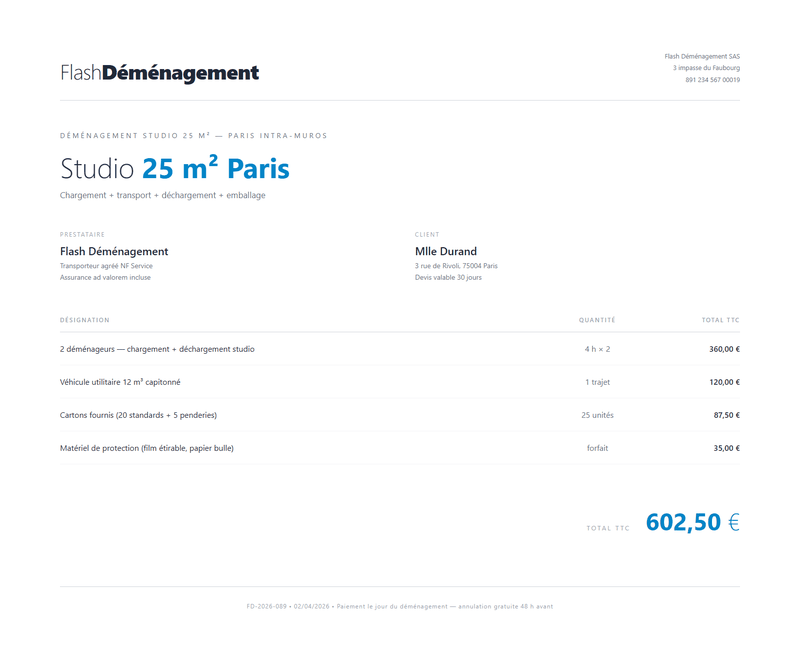
Task: Click the 'TOTAL TTC' label beside grand total
Action: [608, 528]
